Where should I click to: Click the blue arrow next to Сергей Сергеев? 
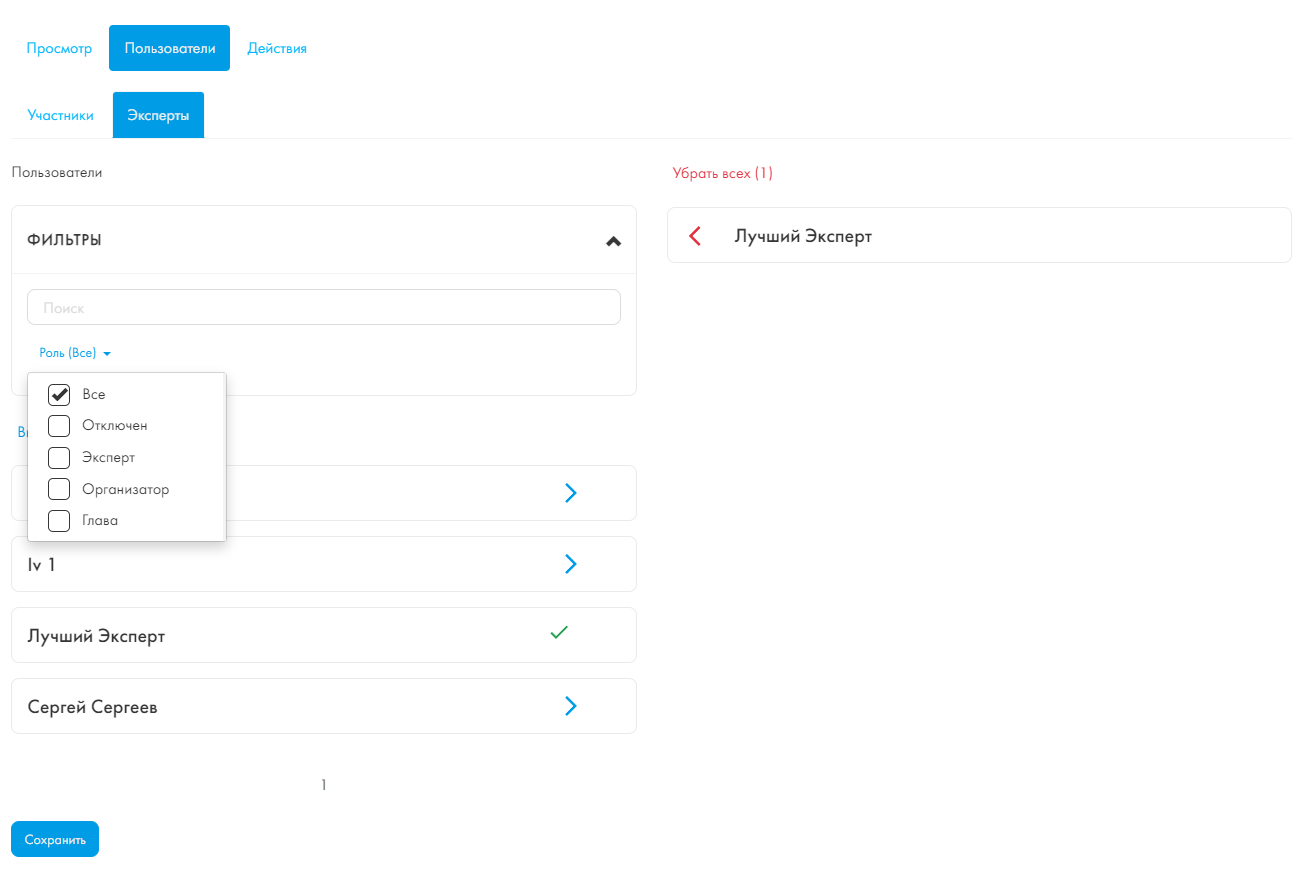point(571,706)
